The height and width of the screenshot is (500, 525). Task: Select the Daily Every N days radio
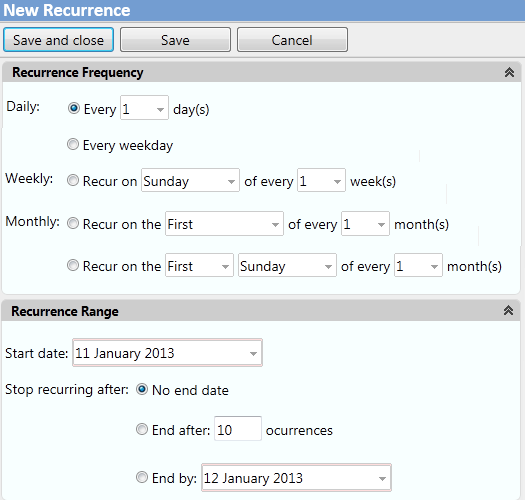(x=74, y=108)
